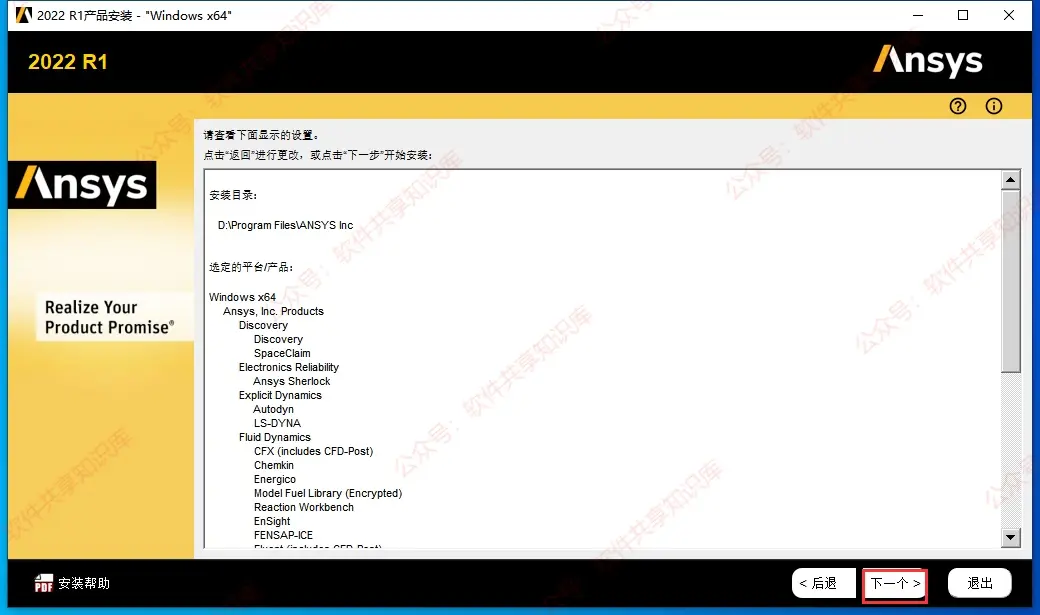Click the scrollbar up arrow

point(1010,180)
